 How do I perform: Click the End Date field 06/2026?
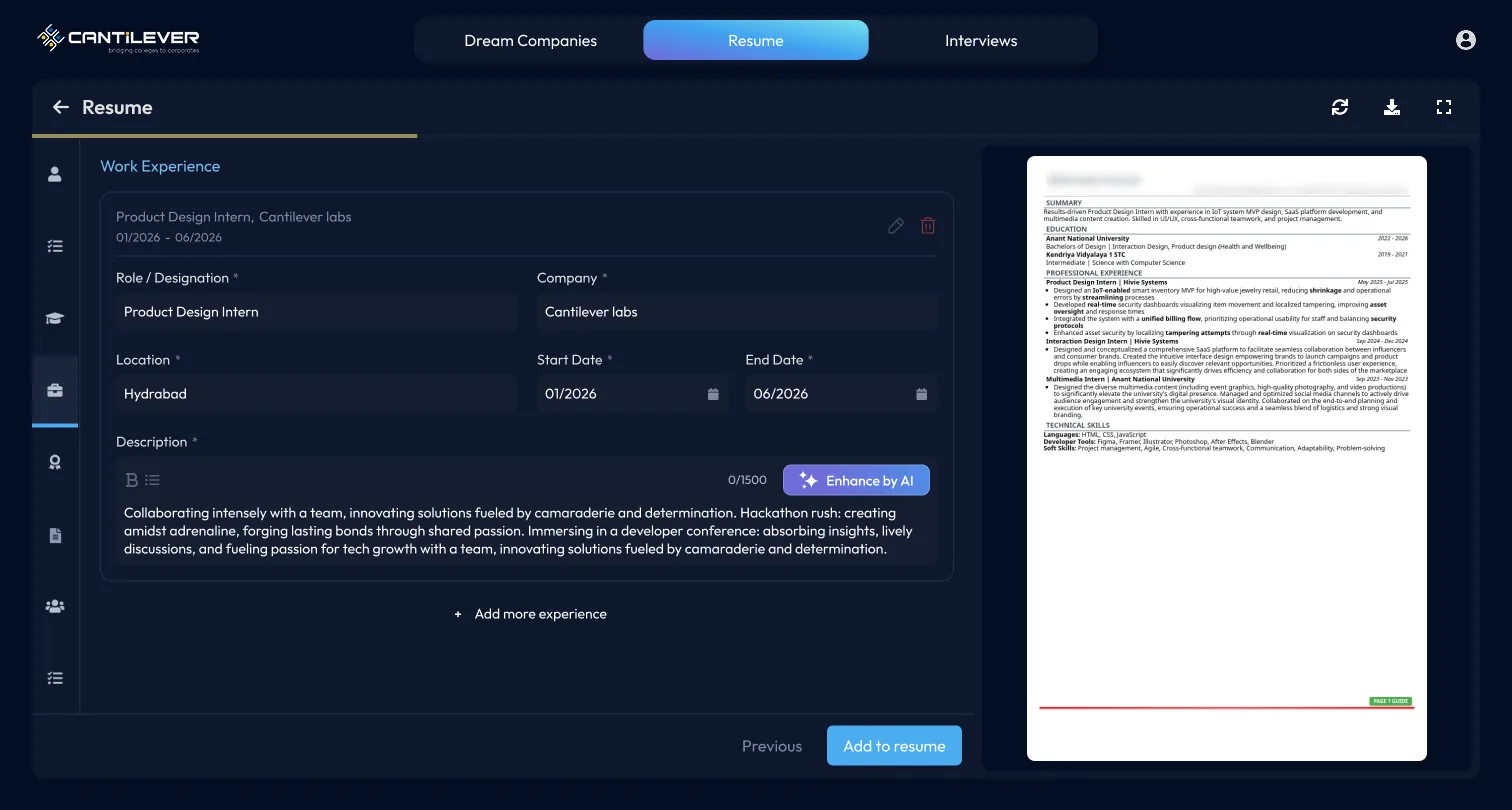pyautogui.click(x=842, y=394)
